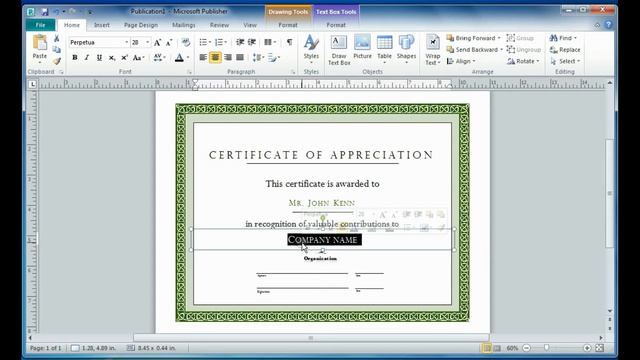The width and height of the screenshot is (640, 360).
Task: Open the Styles gallery
Action: click(311, 49)
